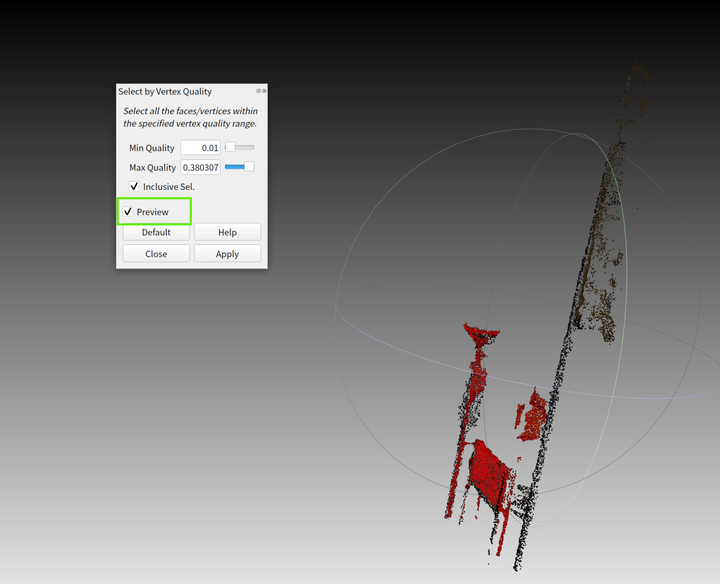Screen dimensions: 720x584
Task: Open Help for this filter
Action: click(227, 232)
